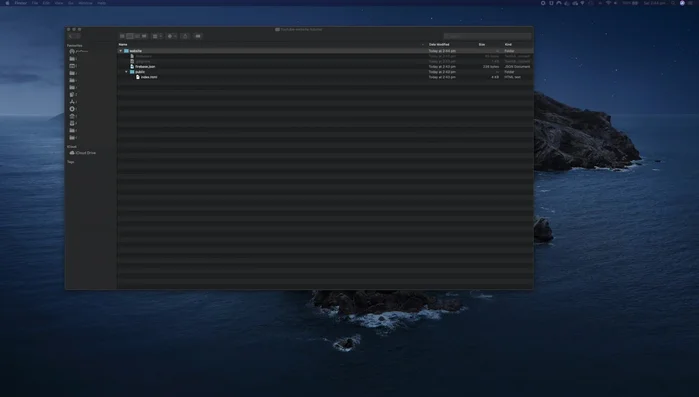
Task: Open Spotlight search from the menu bar
Action: click(x=673, y=3)
